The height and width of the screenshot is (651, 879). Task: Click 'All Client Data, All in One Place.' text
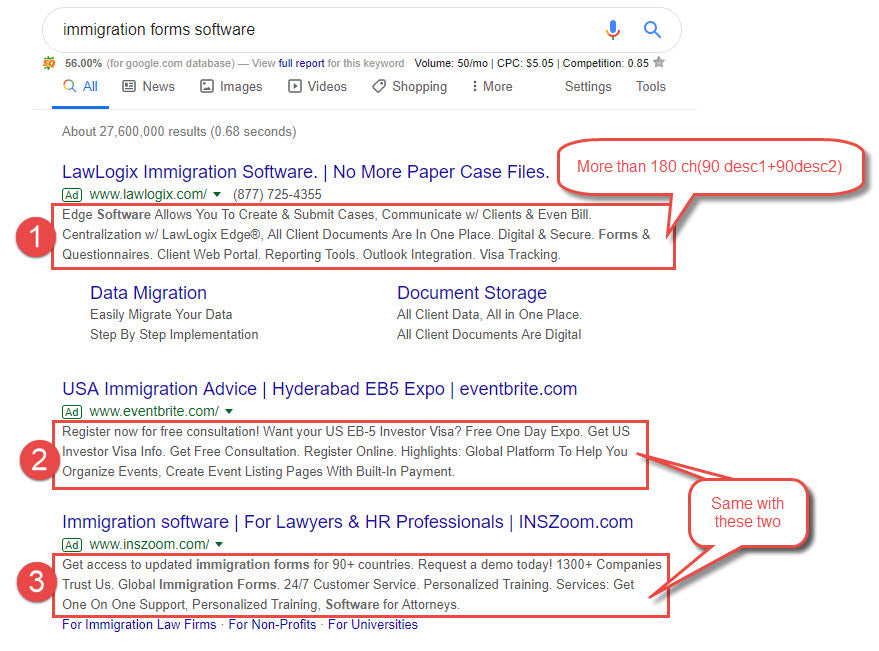[x=489, y=315]
